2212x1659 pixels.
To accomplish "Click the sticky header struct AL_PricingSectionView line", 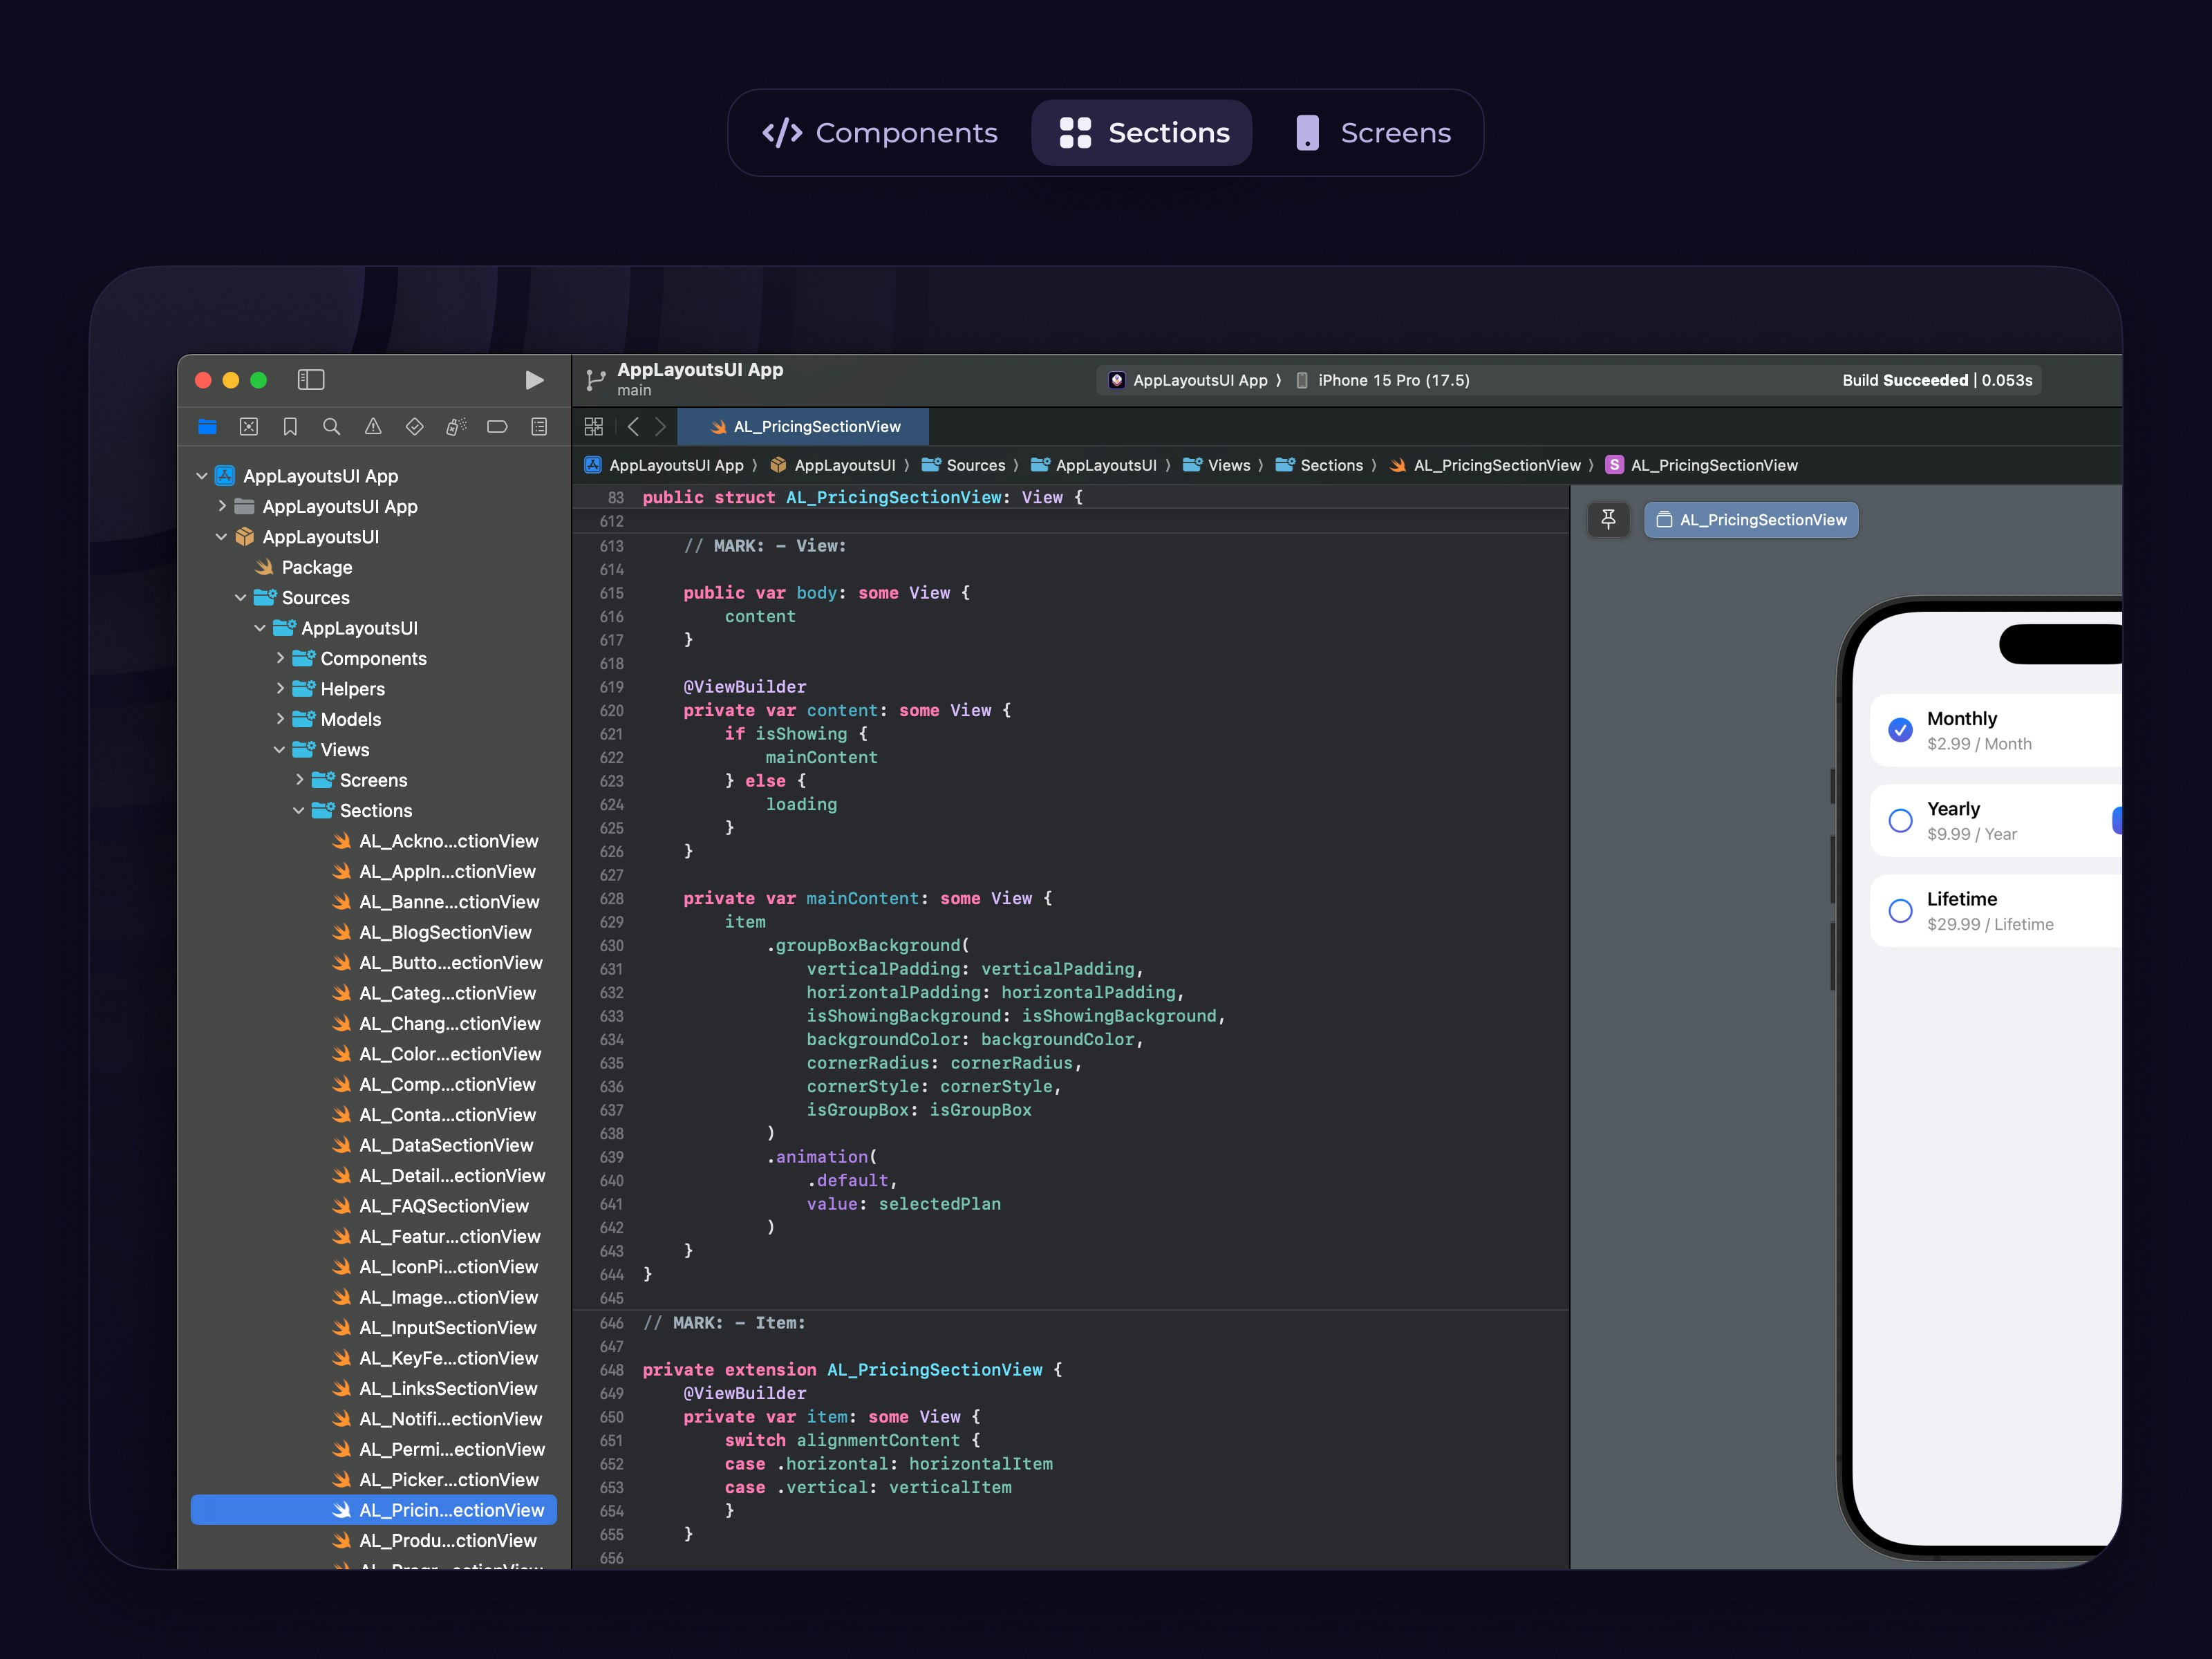I will click(1070, 497).
